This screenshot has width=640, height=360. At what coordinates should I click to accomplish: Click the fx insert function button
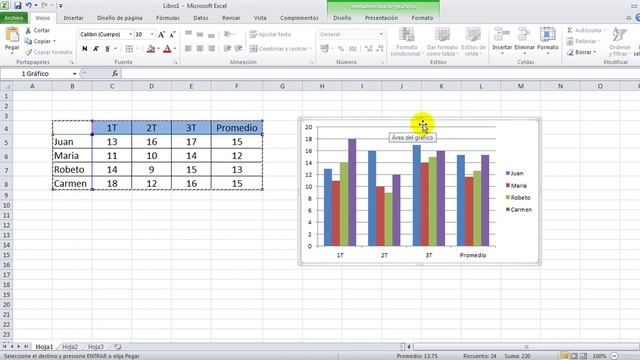click(115, 73)
